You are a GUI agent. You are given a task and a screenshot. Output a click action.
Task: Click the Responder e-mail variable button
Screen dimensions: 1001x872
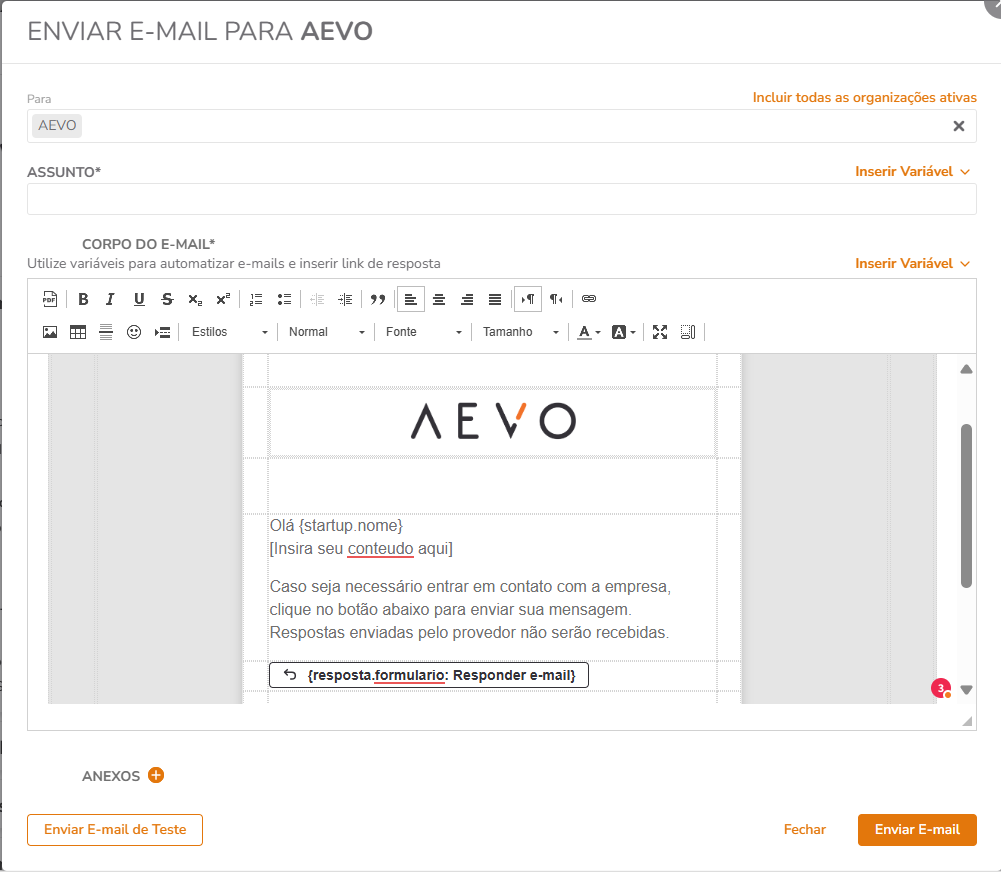pos(429,675)
